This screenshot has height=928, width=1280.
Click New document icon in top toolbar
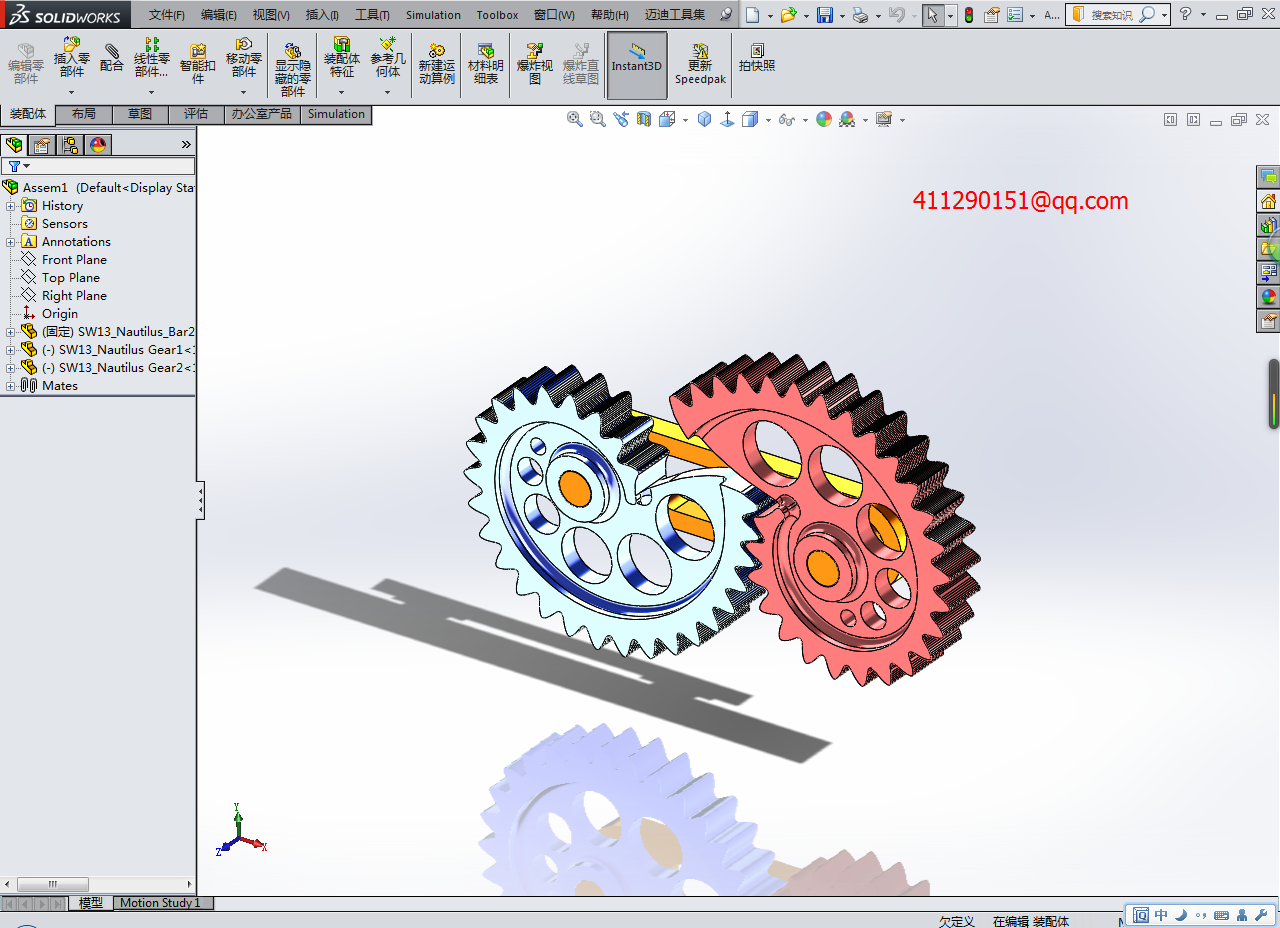click(x=752, y=15)
